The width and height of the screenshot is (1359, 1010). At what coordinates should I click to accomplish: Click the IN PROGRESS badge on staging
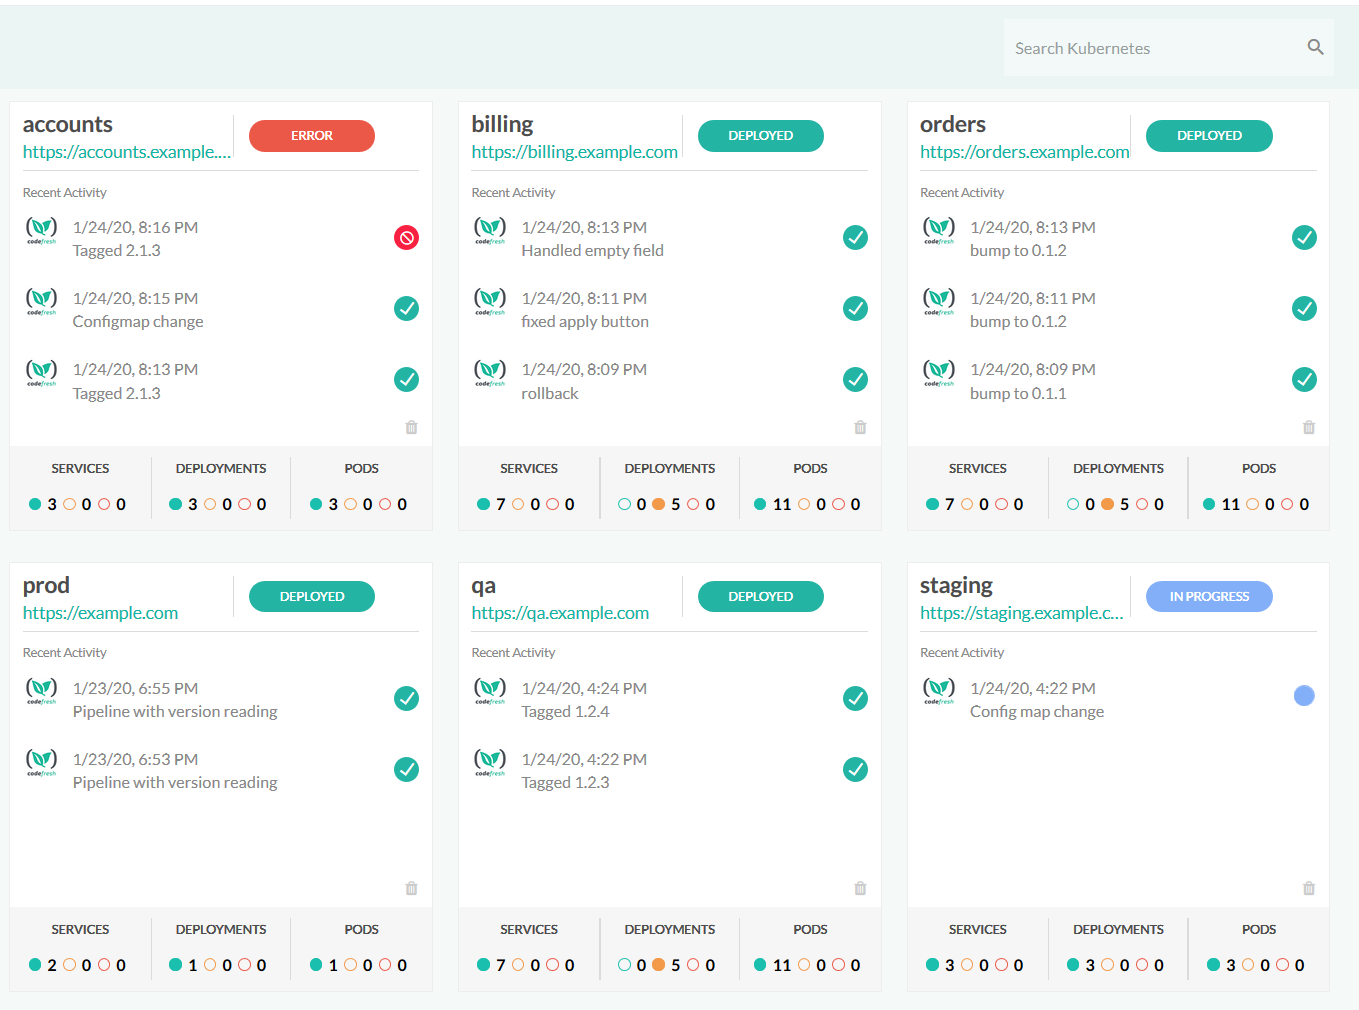pyautogui.click(x=1209, y=597)
